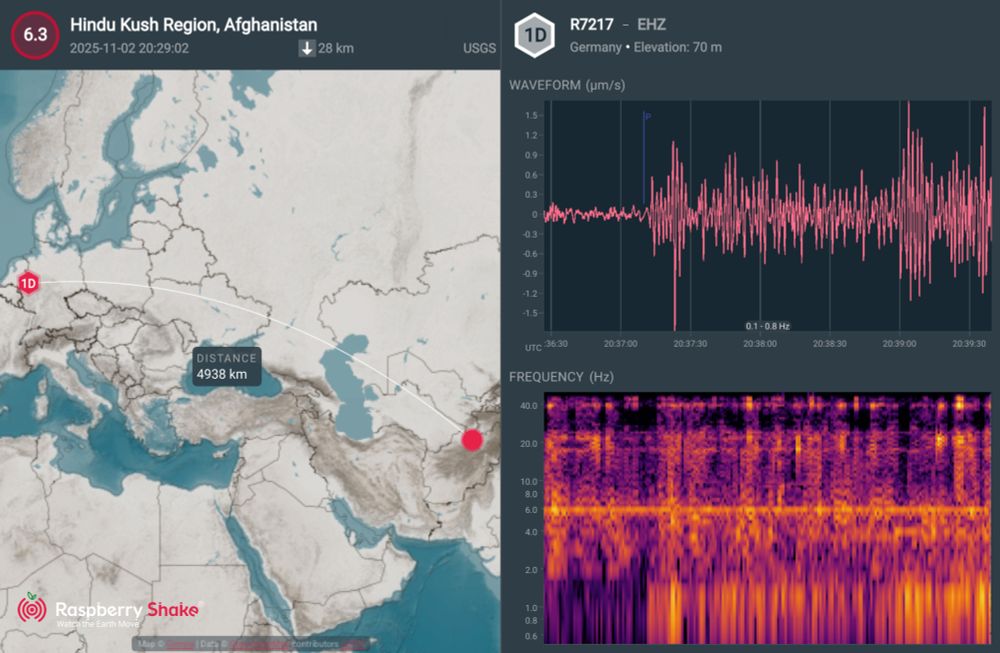Click the red epicenter dot in Afghanistan

(x=472, y=440)
